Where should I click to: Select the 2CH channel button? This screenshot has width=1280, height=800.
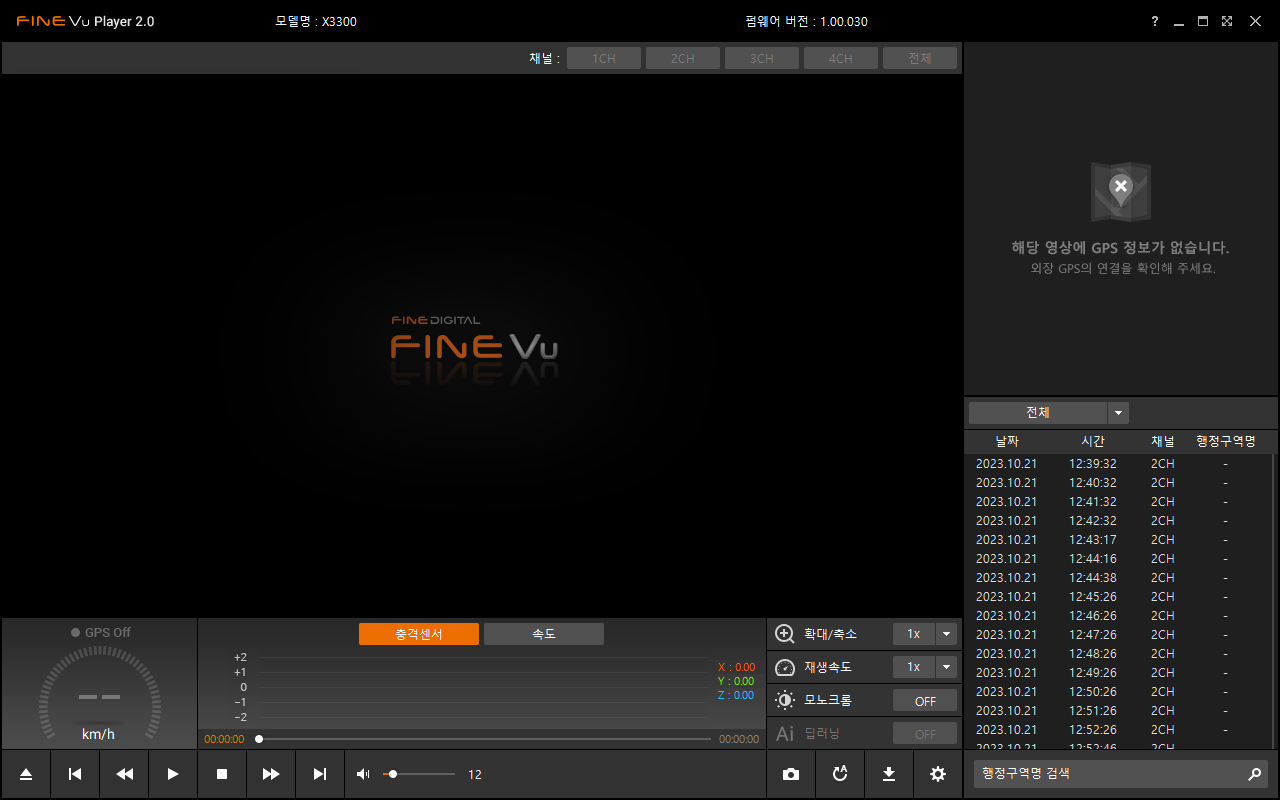click(x=683, y=58)
